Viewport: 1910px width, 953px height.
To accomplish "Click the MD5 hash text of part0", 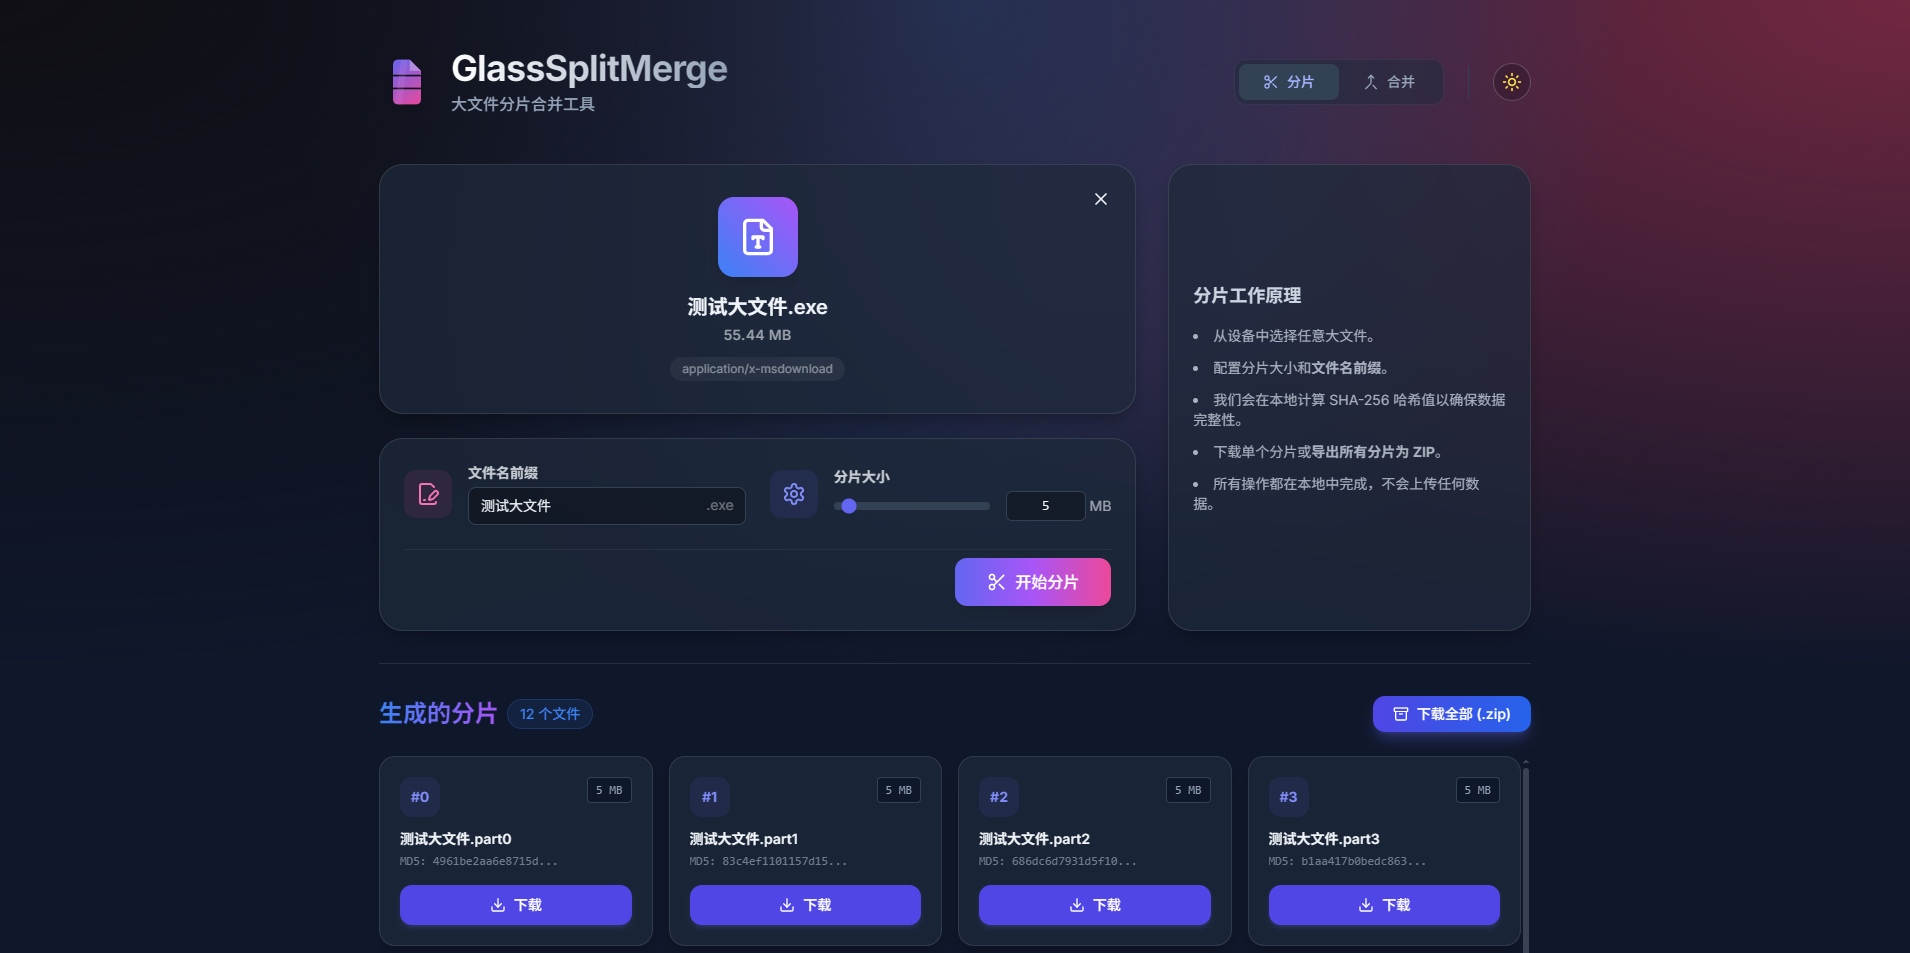I will (x=479, y=861).
